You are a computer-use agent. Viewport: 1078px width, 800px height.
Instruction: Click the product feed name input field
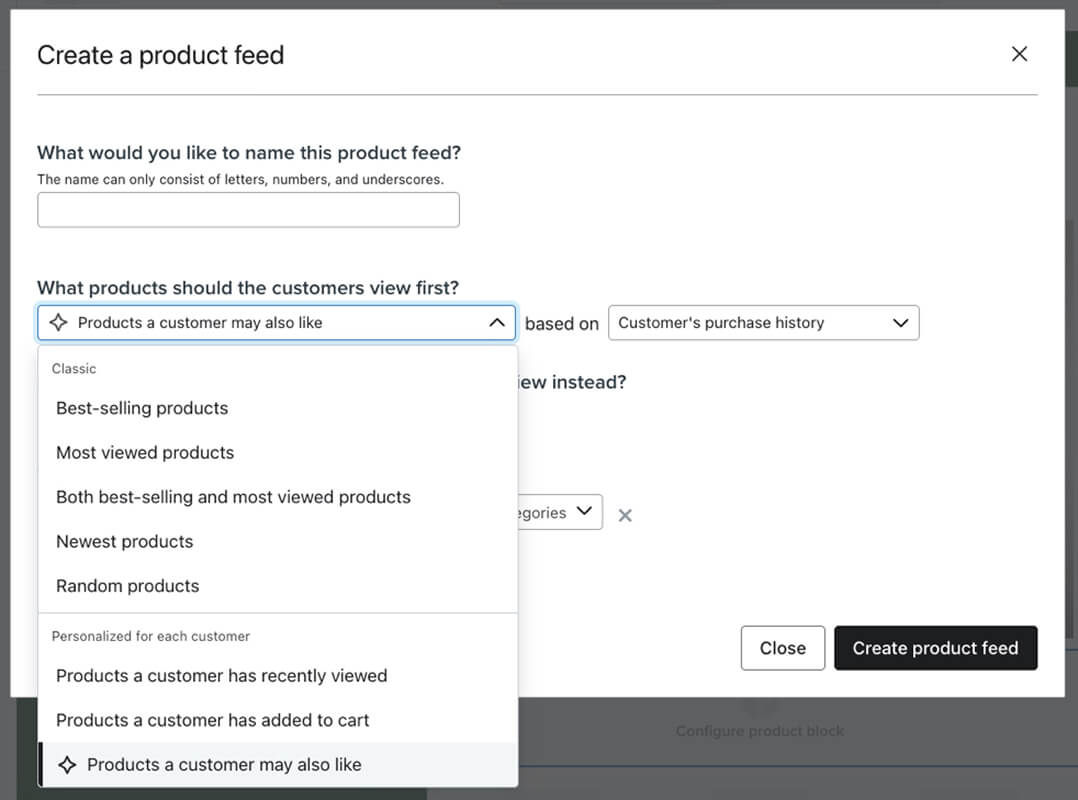click(248, 209)
